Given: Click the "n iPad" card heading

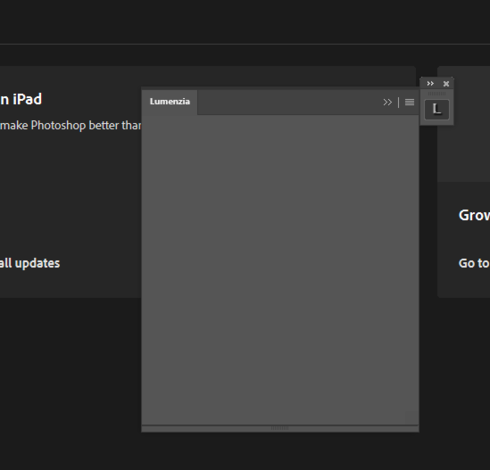Looking at the screenshot, I should [21, 99].
